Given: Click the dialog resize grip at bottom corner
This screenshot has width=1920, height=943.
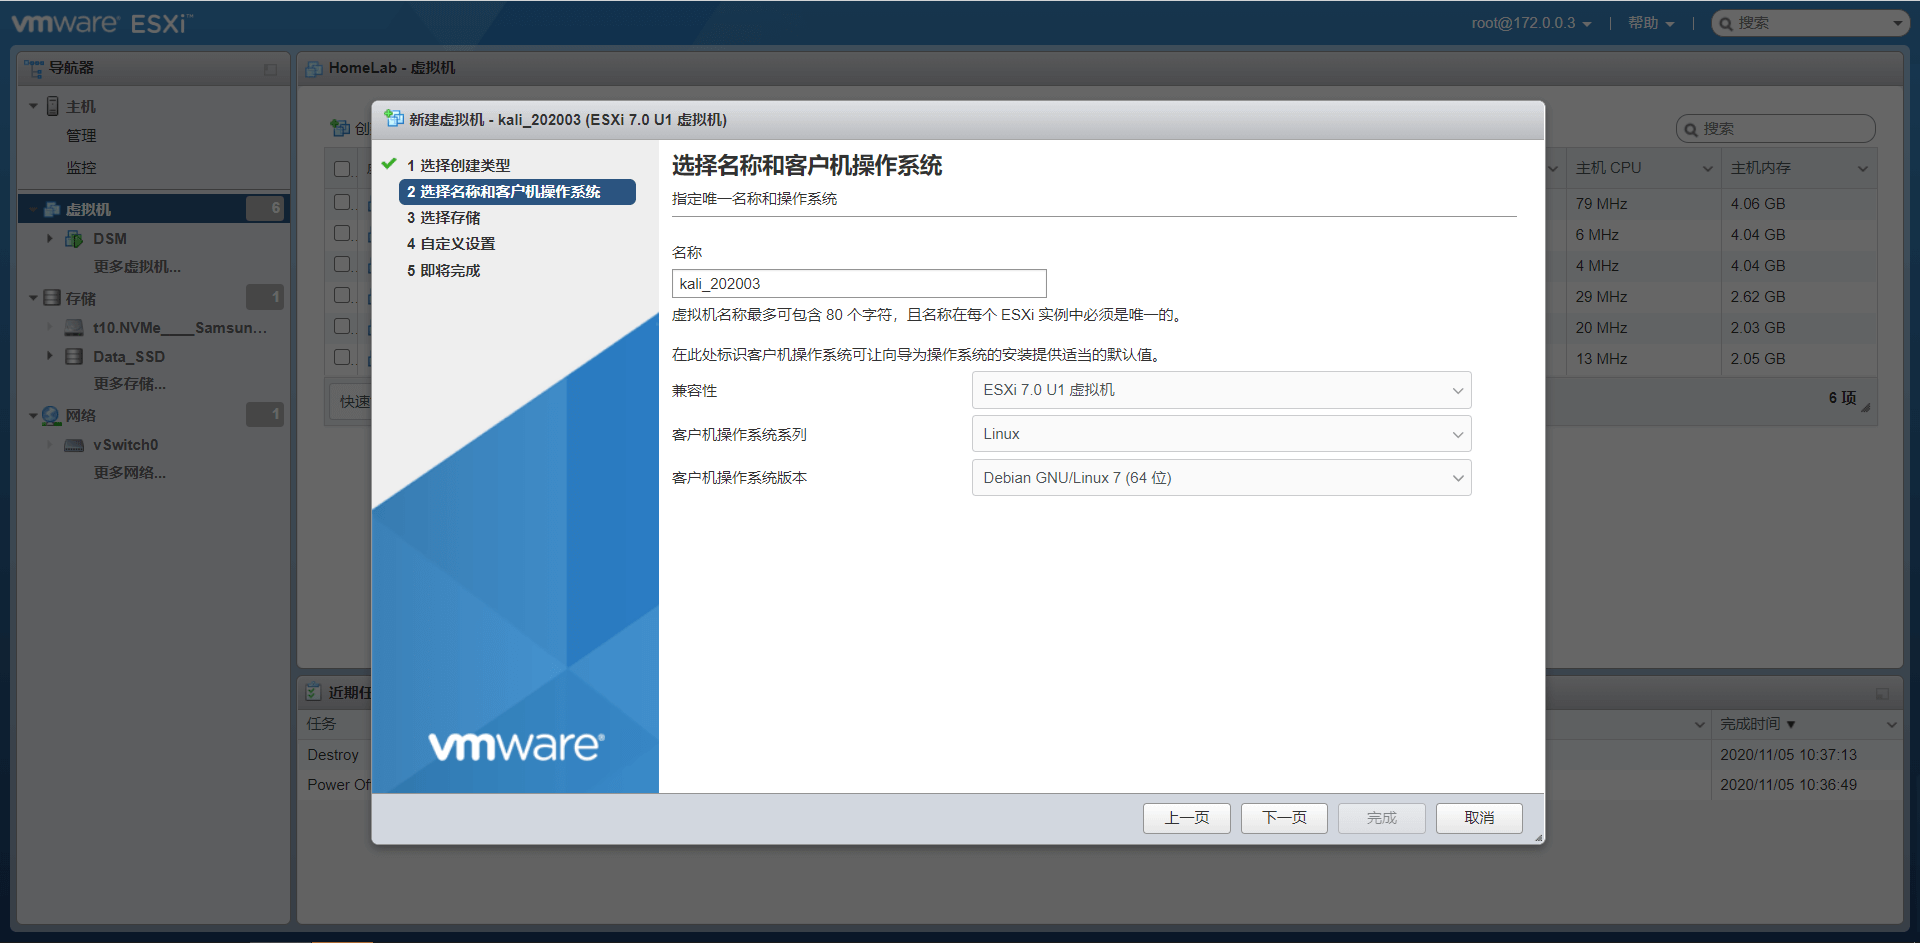Looking at the screenshot, I should (1538, 838).
